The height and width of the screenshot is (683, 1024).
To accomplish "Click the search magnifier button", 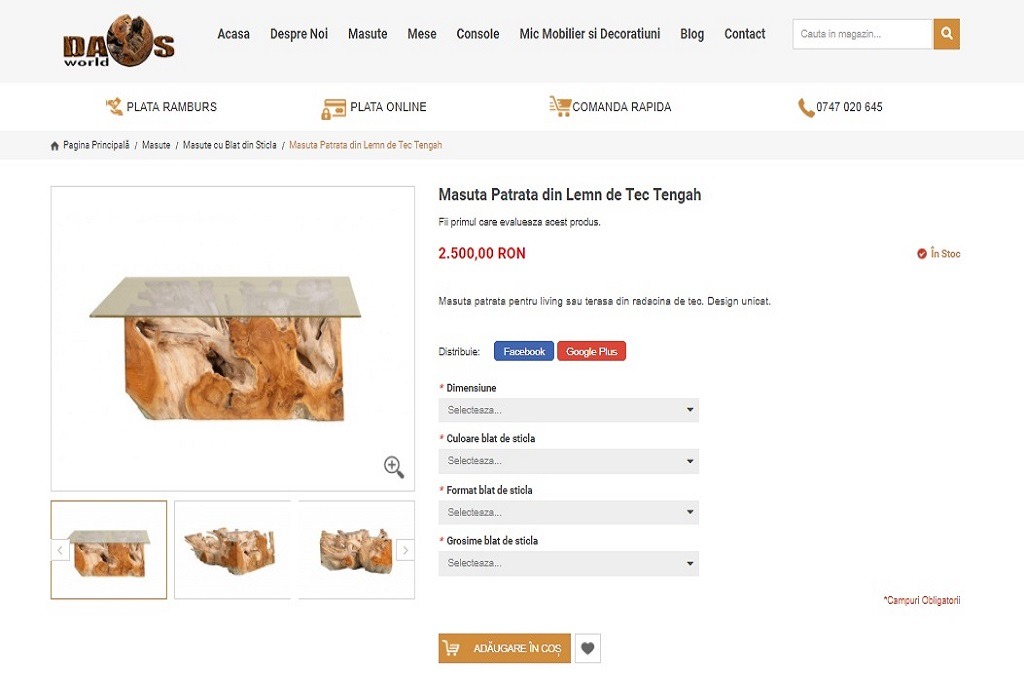I will 946,34.
